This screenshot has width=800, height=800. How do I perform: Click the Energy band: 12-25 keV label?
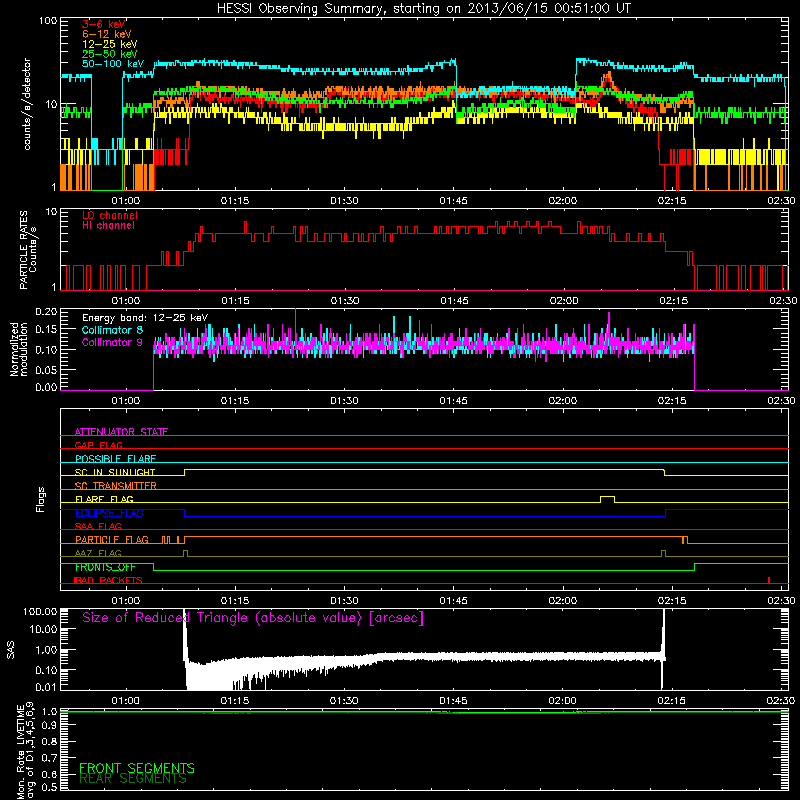tap(145, 318)
